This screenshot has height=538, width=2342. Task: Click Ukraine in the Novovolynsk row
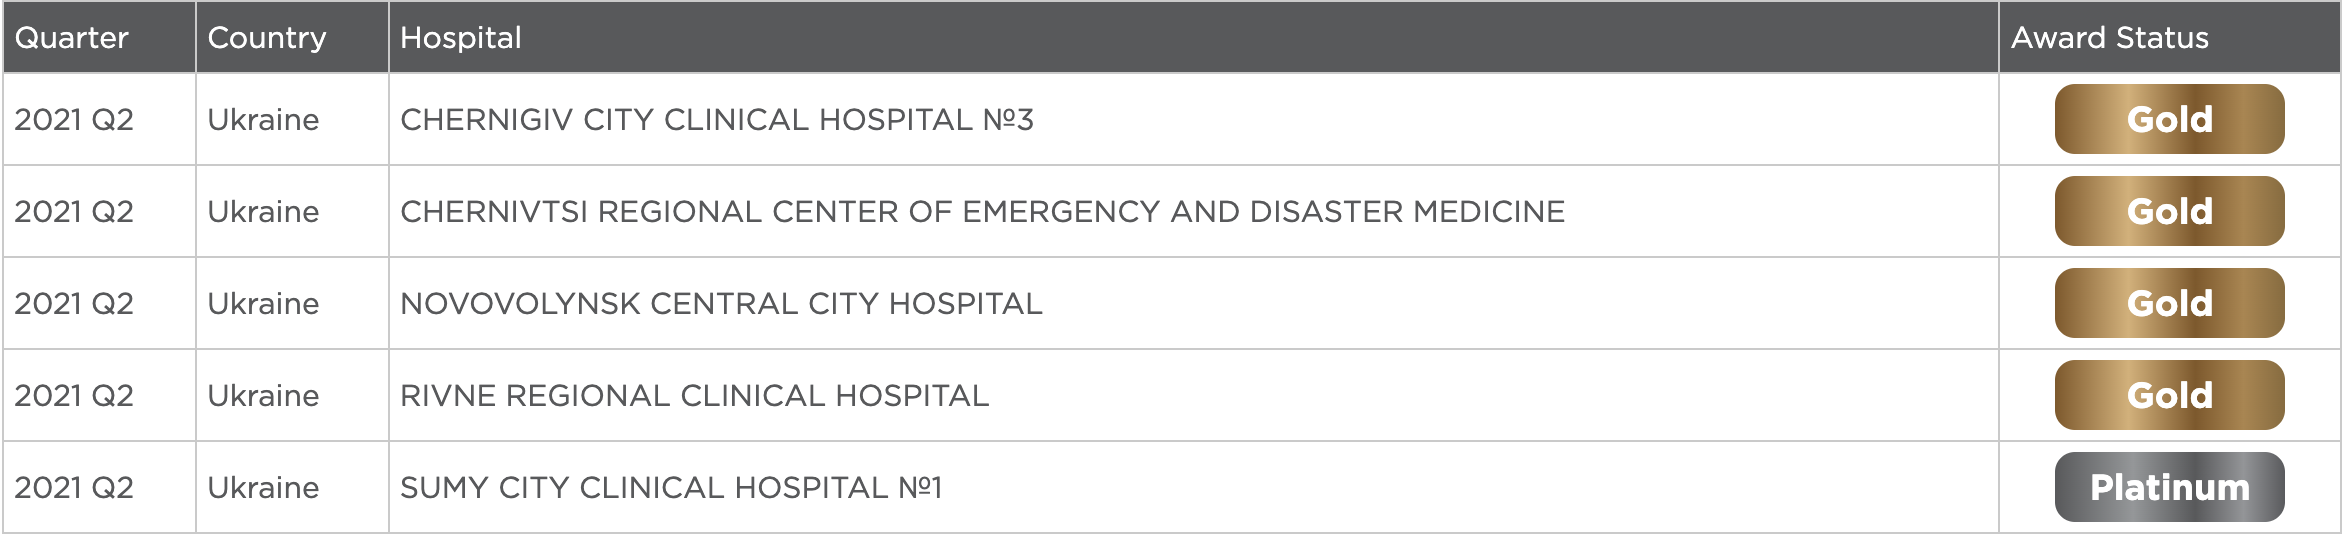tap(263, 304)
